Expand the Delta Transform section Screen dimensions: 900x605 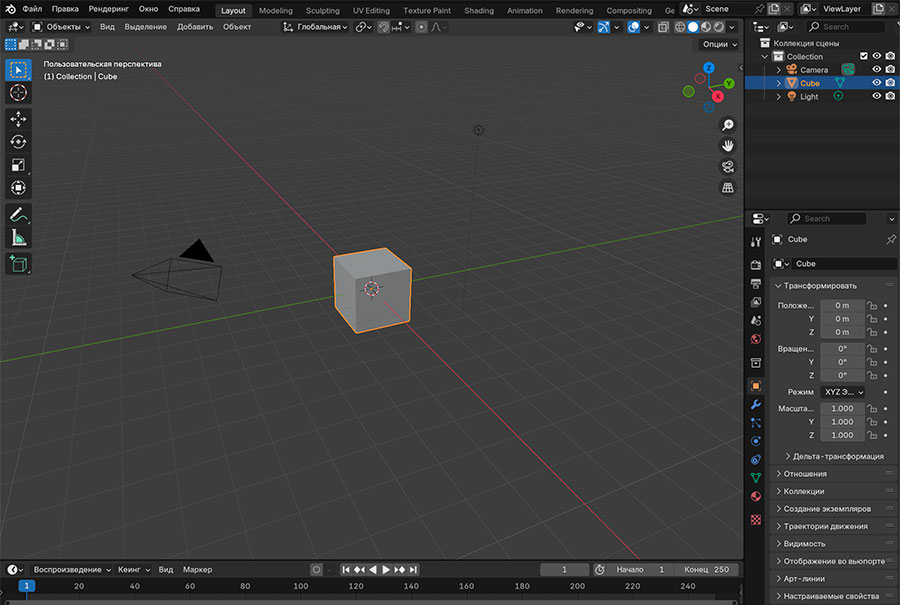[x=838, y=456]
